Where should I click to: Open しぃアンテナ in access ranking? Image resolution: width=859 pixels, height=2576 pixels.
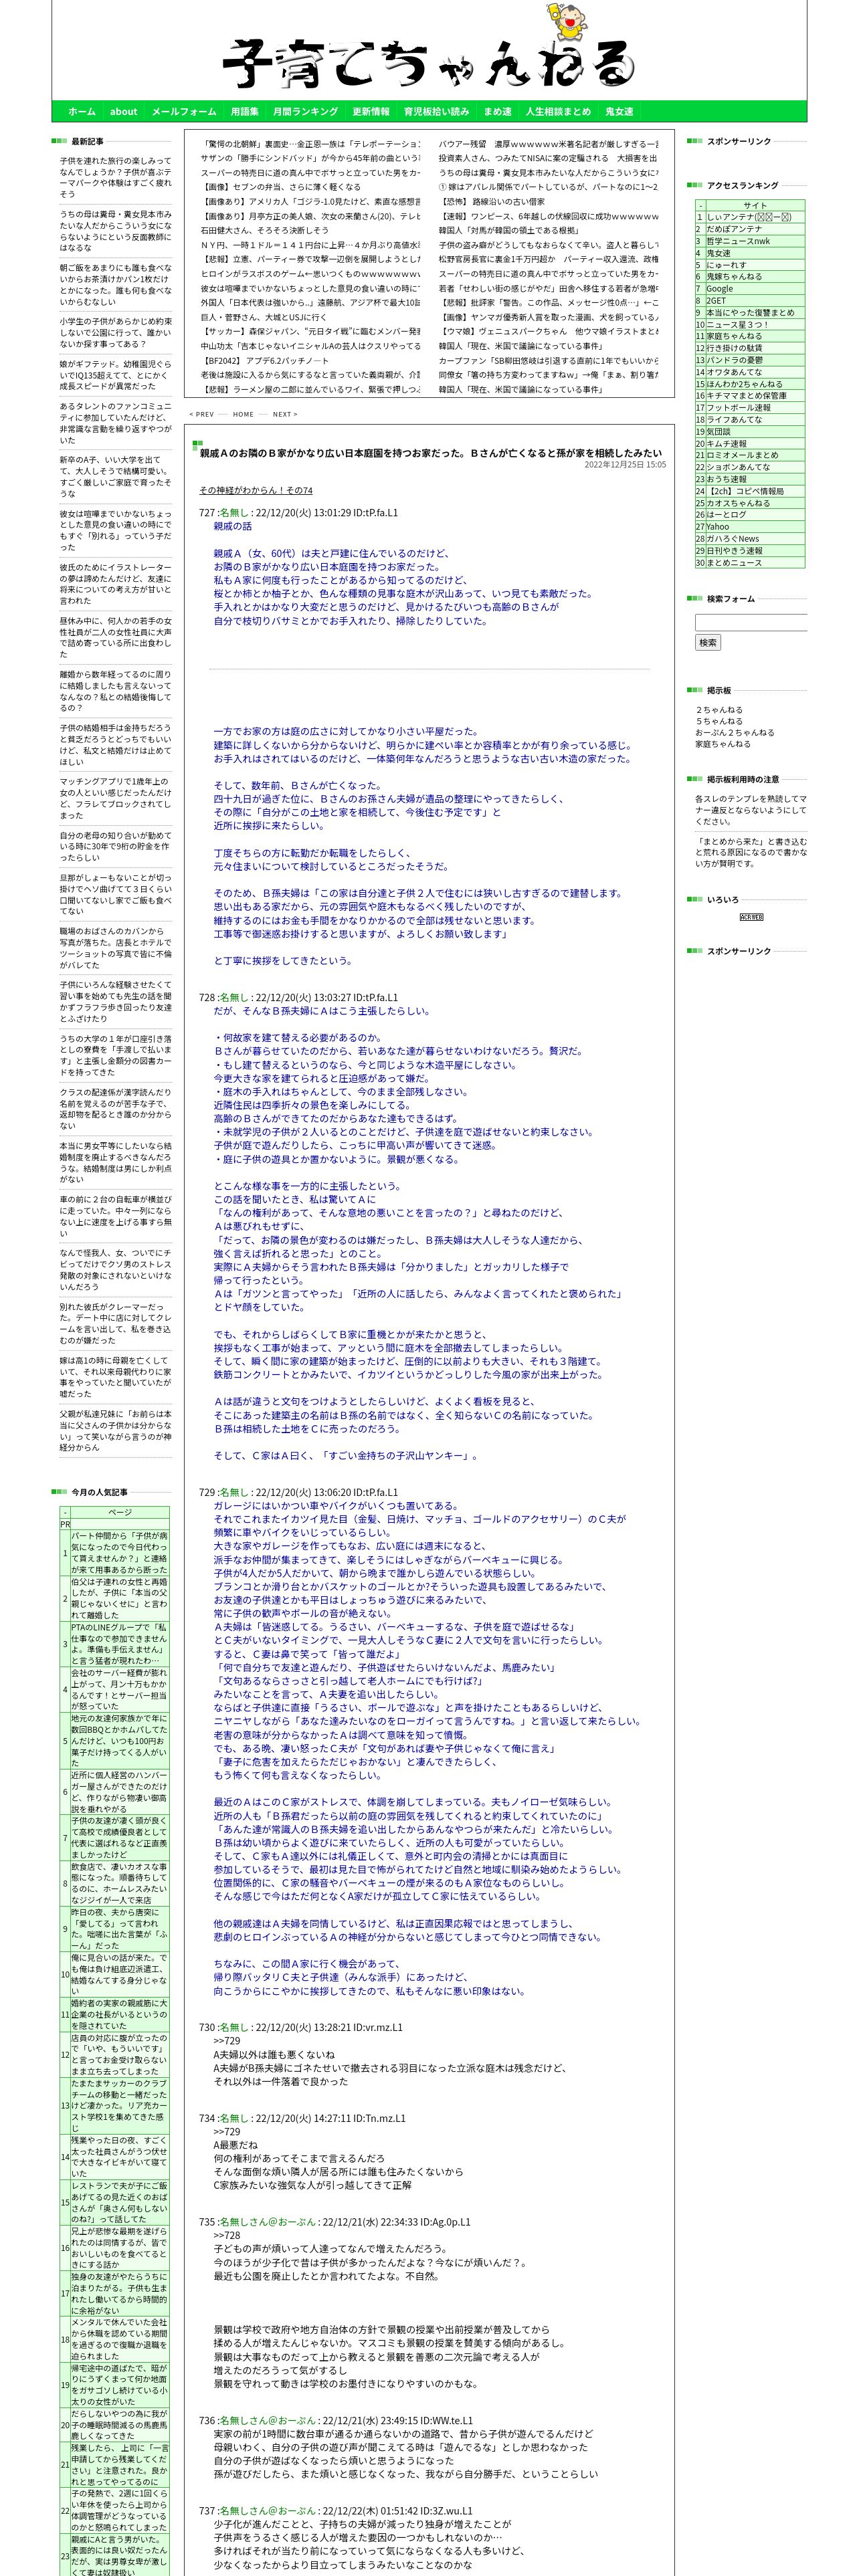pos(749,217)
